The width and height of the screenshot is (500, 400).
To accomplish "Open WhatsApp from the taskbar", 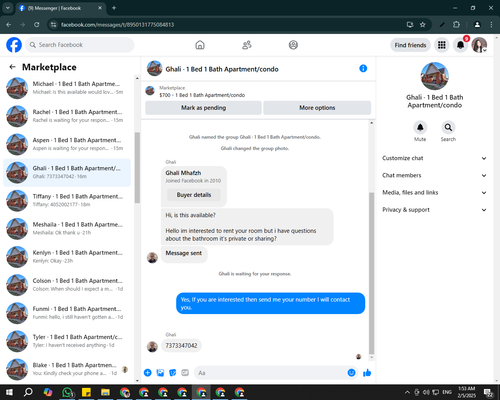I will point(67,392).
